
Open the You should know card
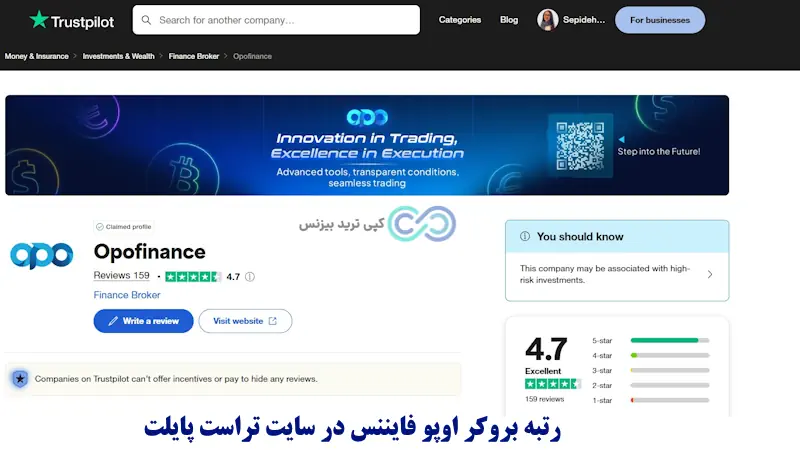(x=617, y=260)
